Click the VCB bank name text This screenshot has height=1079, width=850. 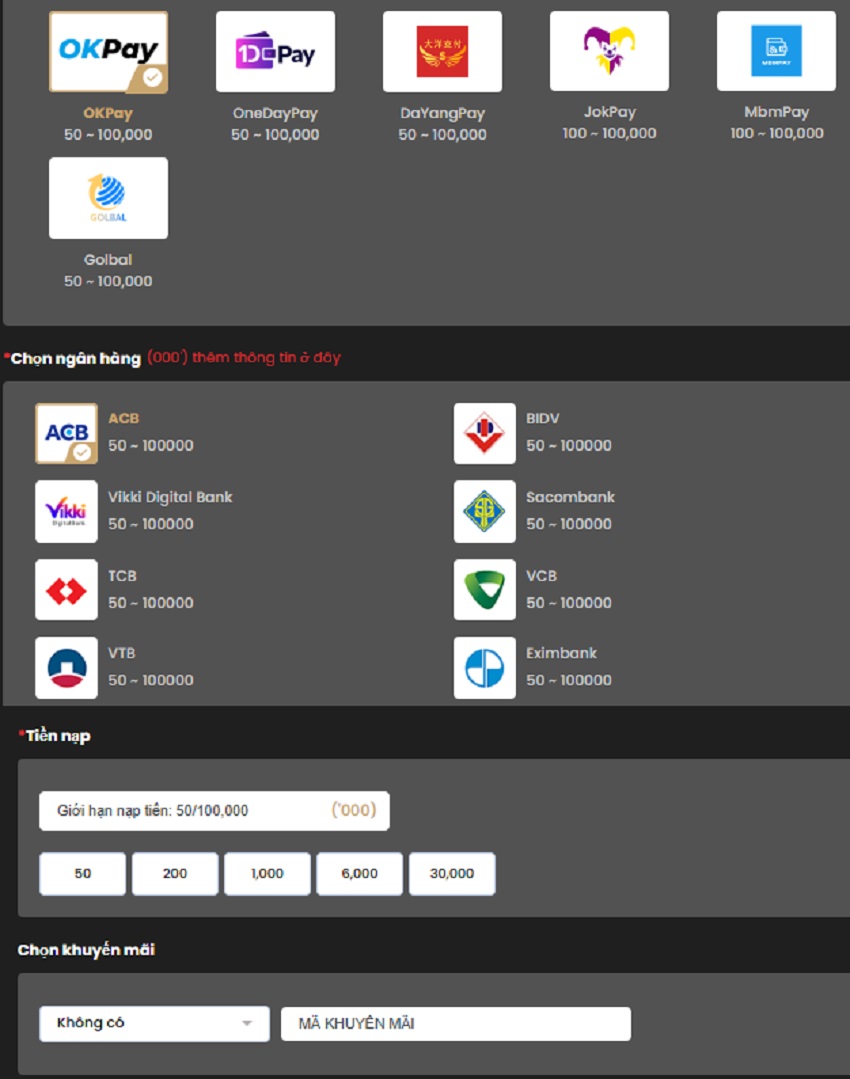pyautogui.click(x=542, y=576)
